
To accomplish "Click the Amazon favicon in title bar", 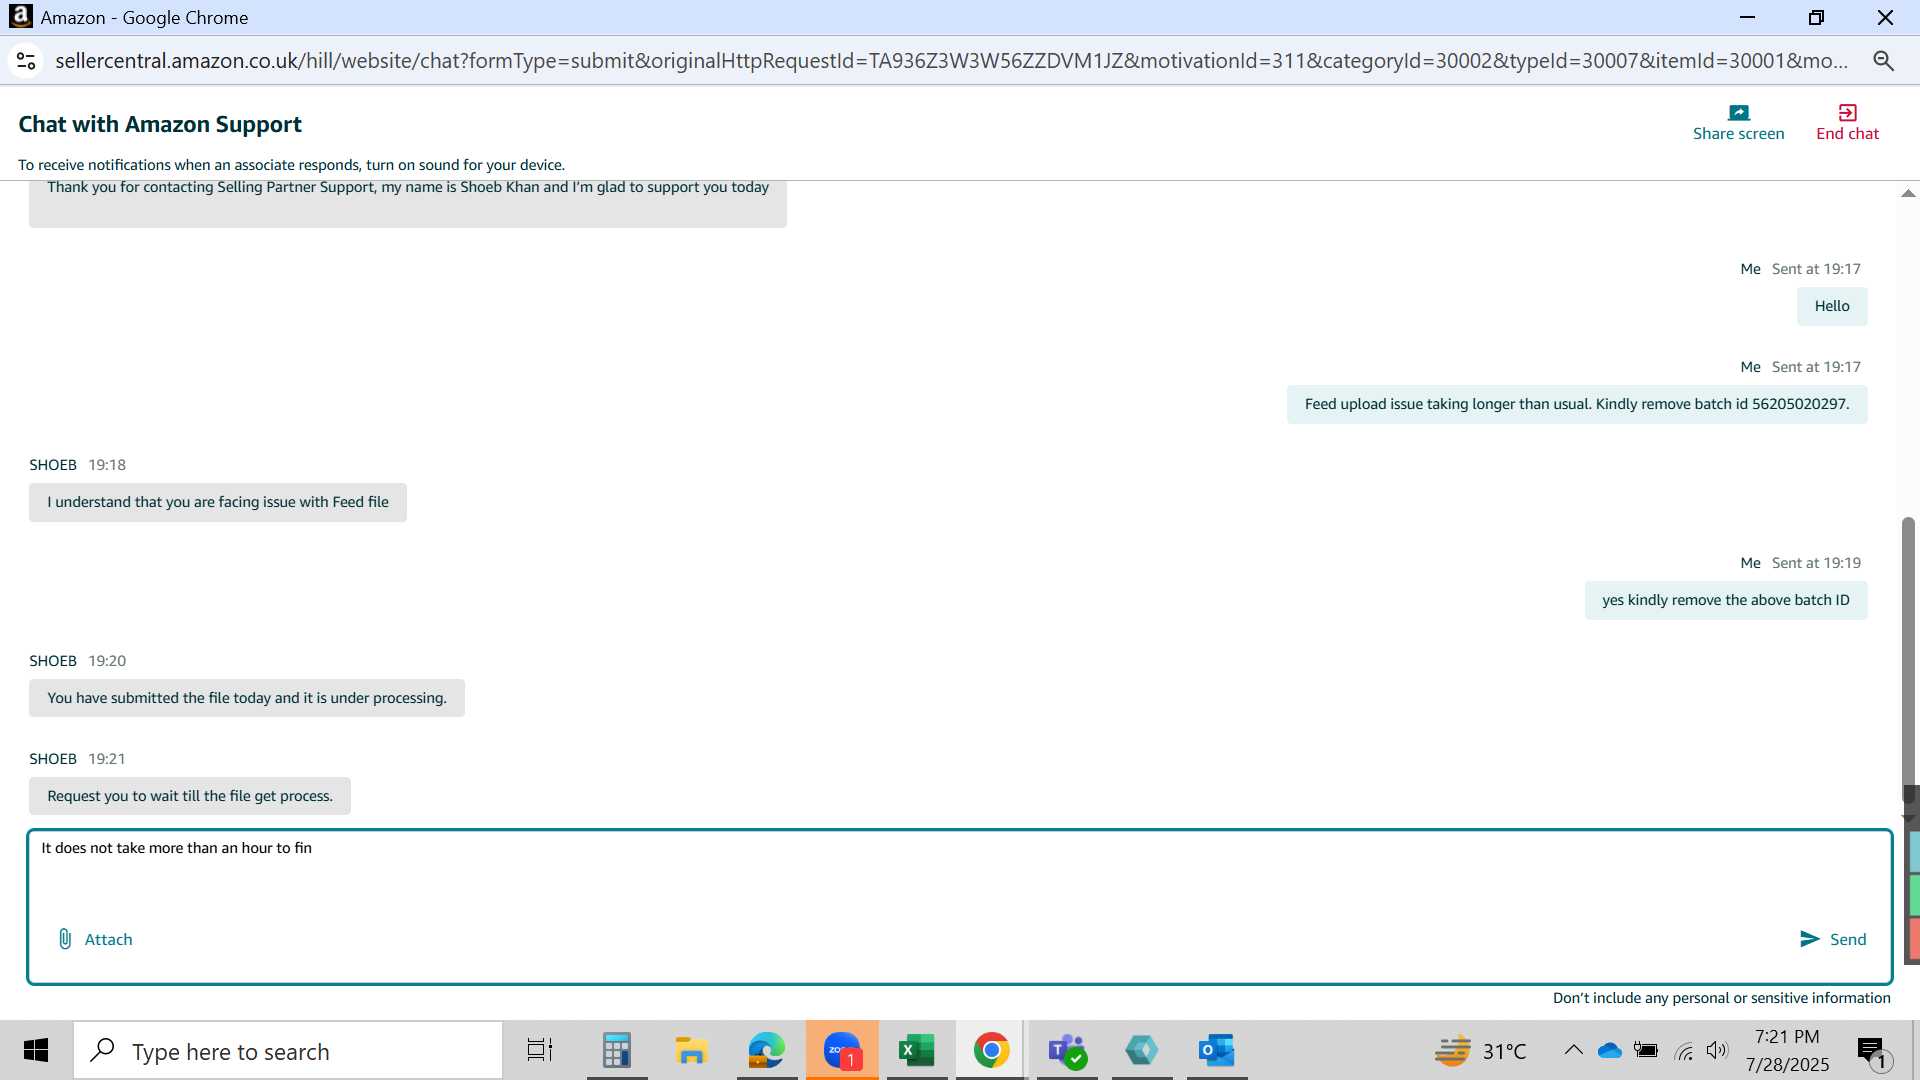I will (21, 17).
